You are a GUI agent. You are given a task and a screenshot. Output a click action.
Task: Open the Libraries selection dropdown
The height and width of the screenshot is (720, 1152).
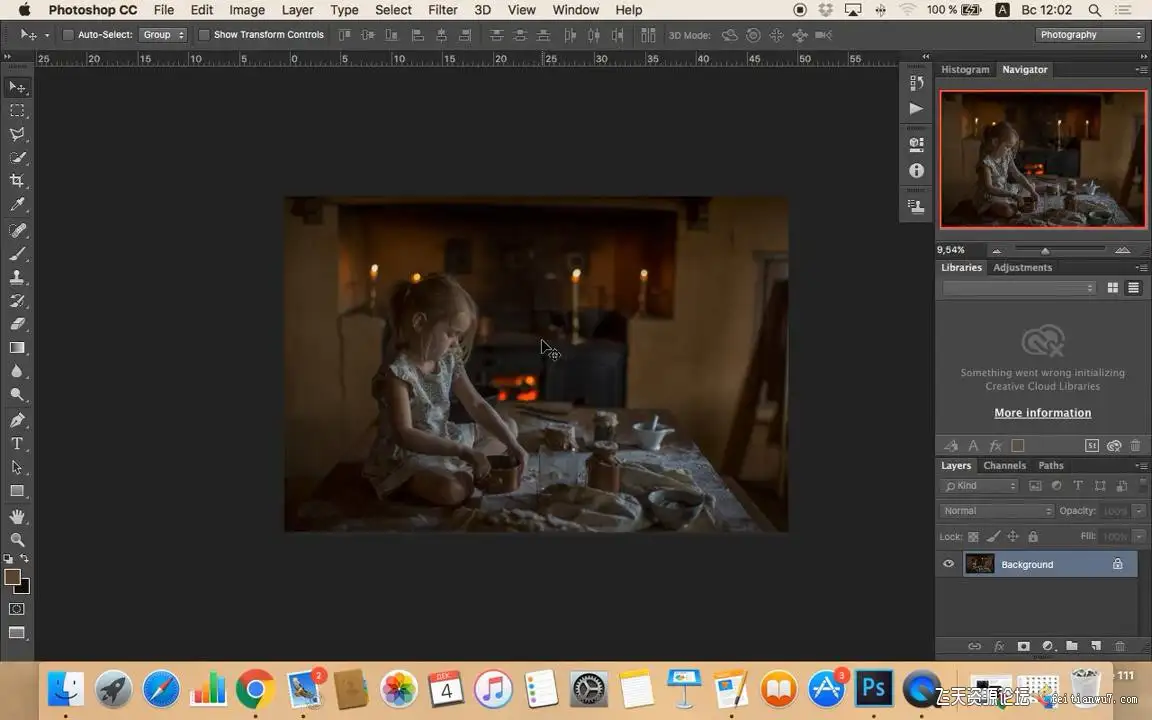(x=1020, y=288)
